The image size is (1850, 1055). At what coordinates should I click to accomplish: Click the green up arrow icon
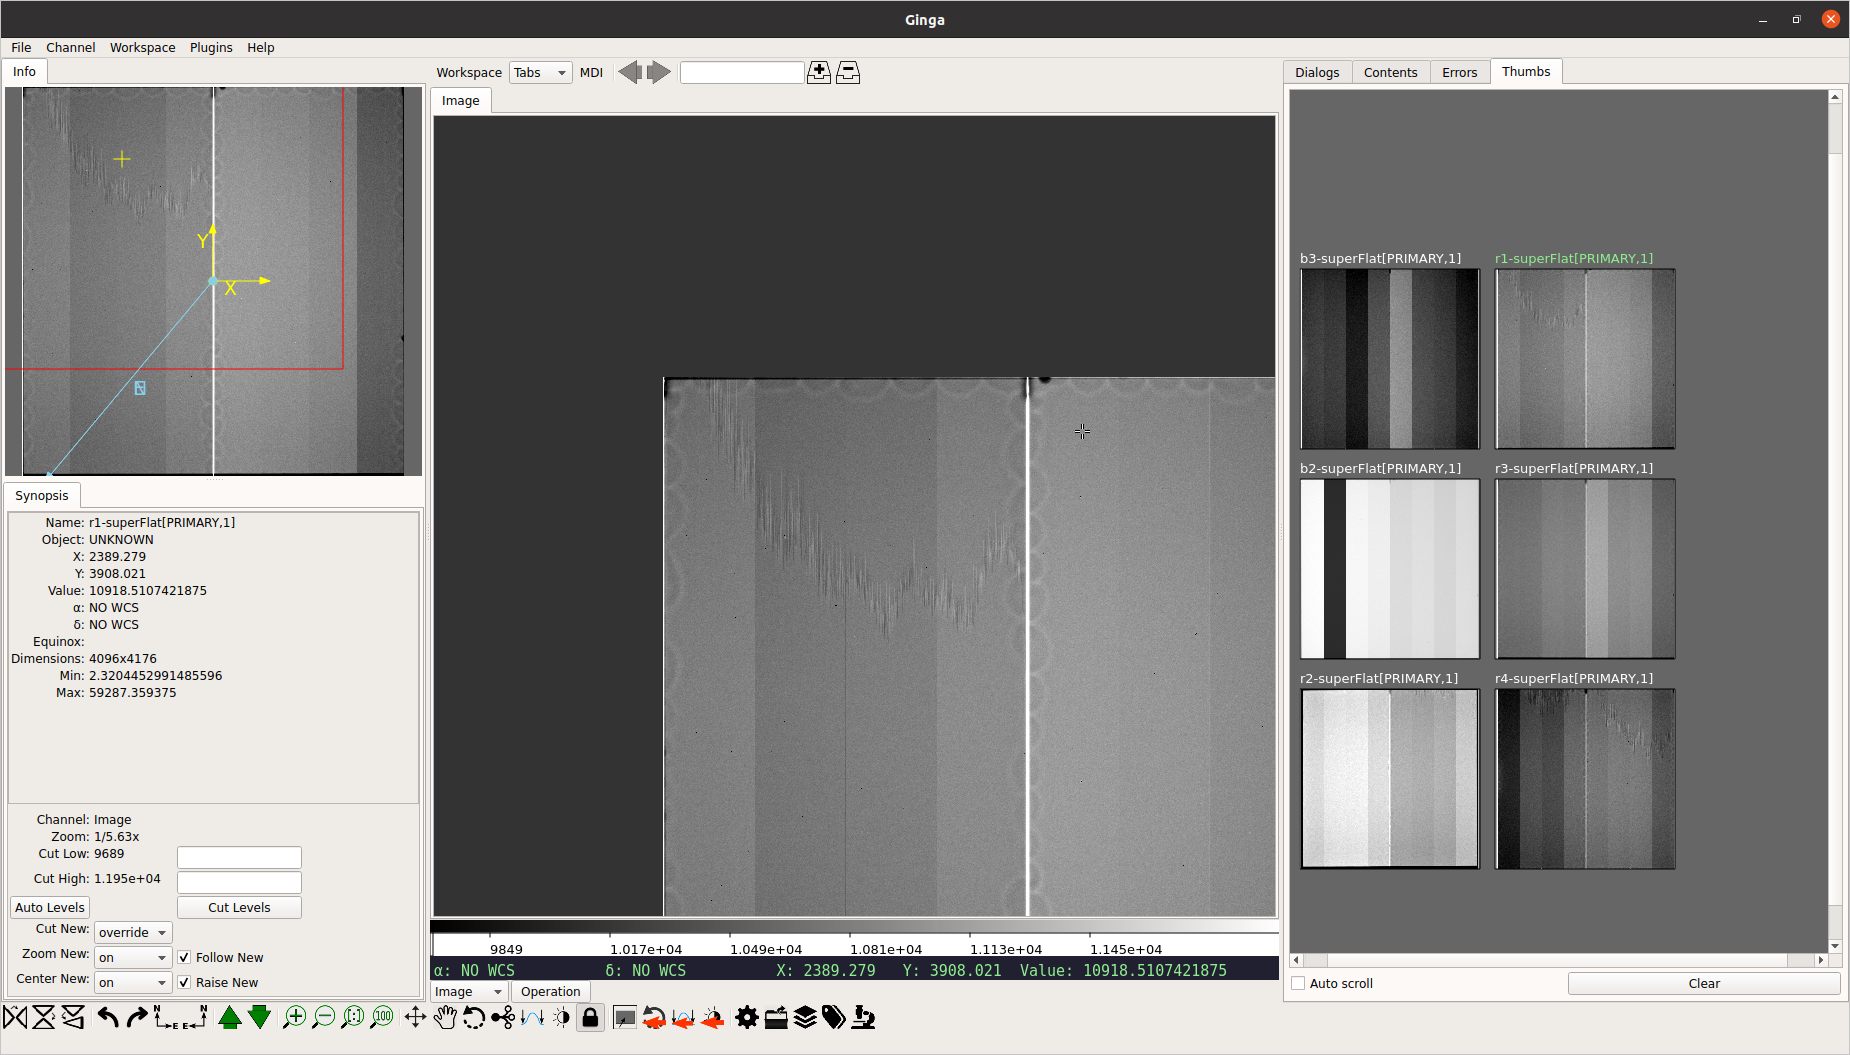pos(230,1018)
